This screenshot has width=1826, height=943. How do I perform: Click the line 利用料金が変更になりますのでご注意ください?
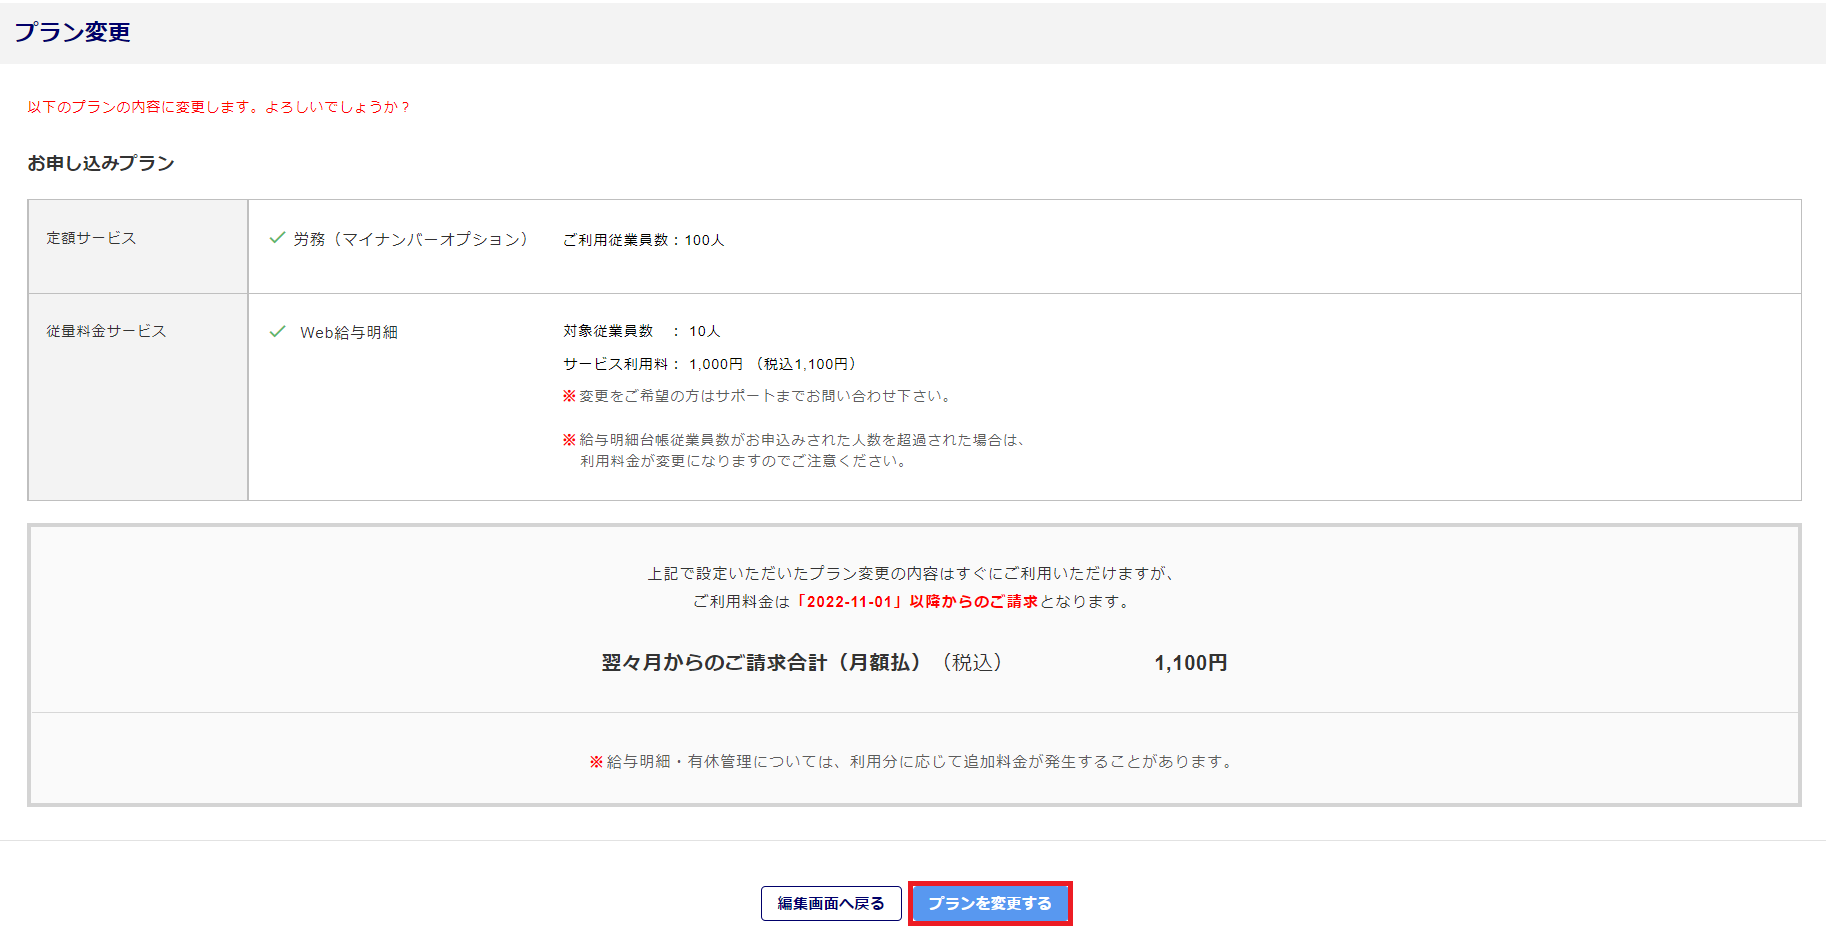tap(744, 461)
